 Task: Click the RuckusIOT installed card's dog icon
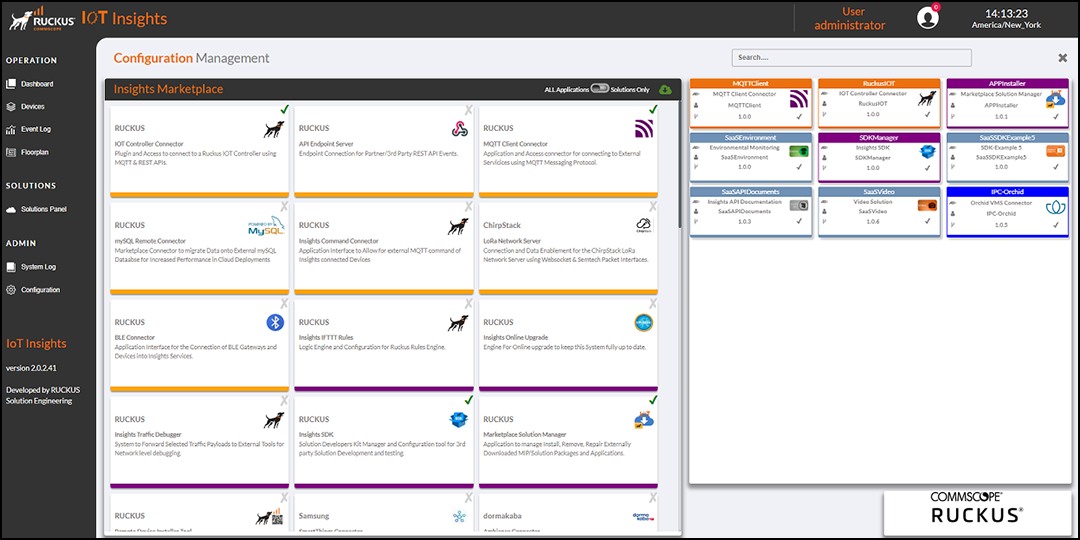926,100
